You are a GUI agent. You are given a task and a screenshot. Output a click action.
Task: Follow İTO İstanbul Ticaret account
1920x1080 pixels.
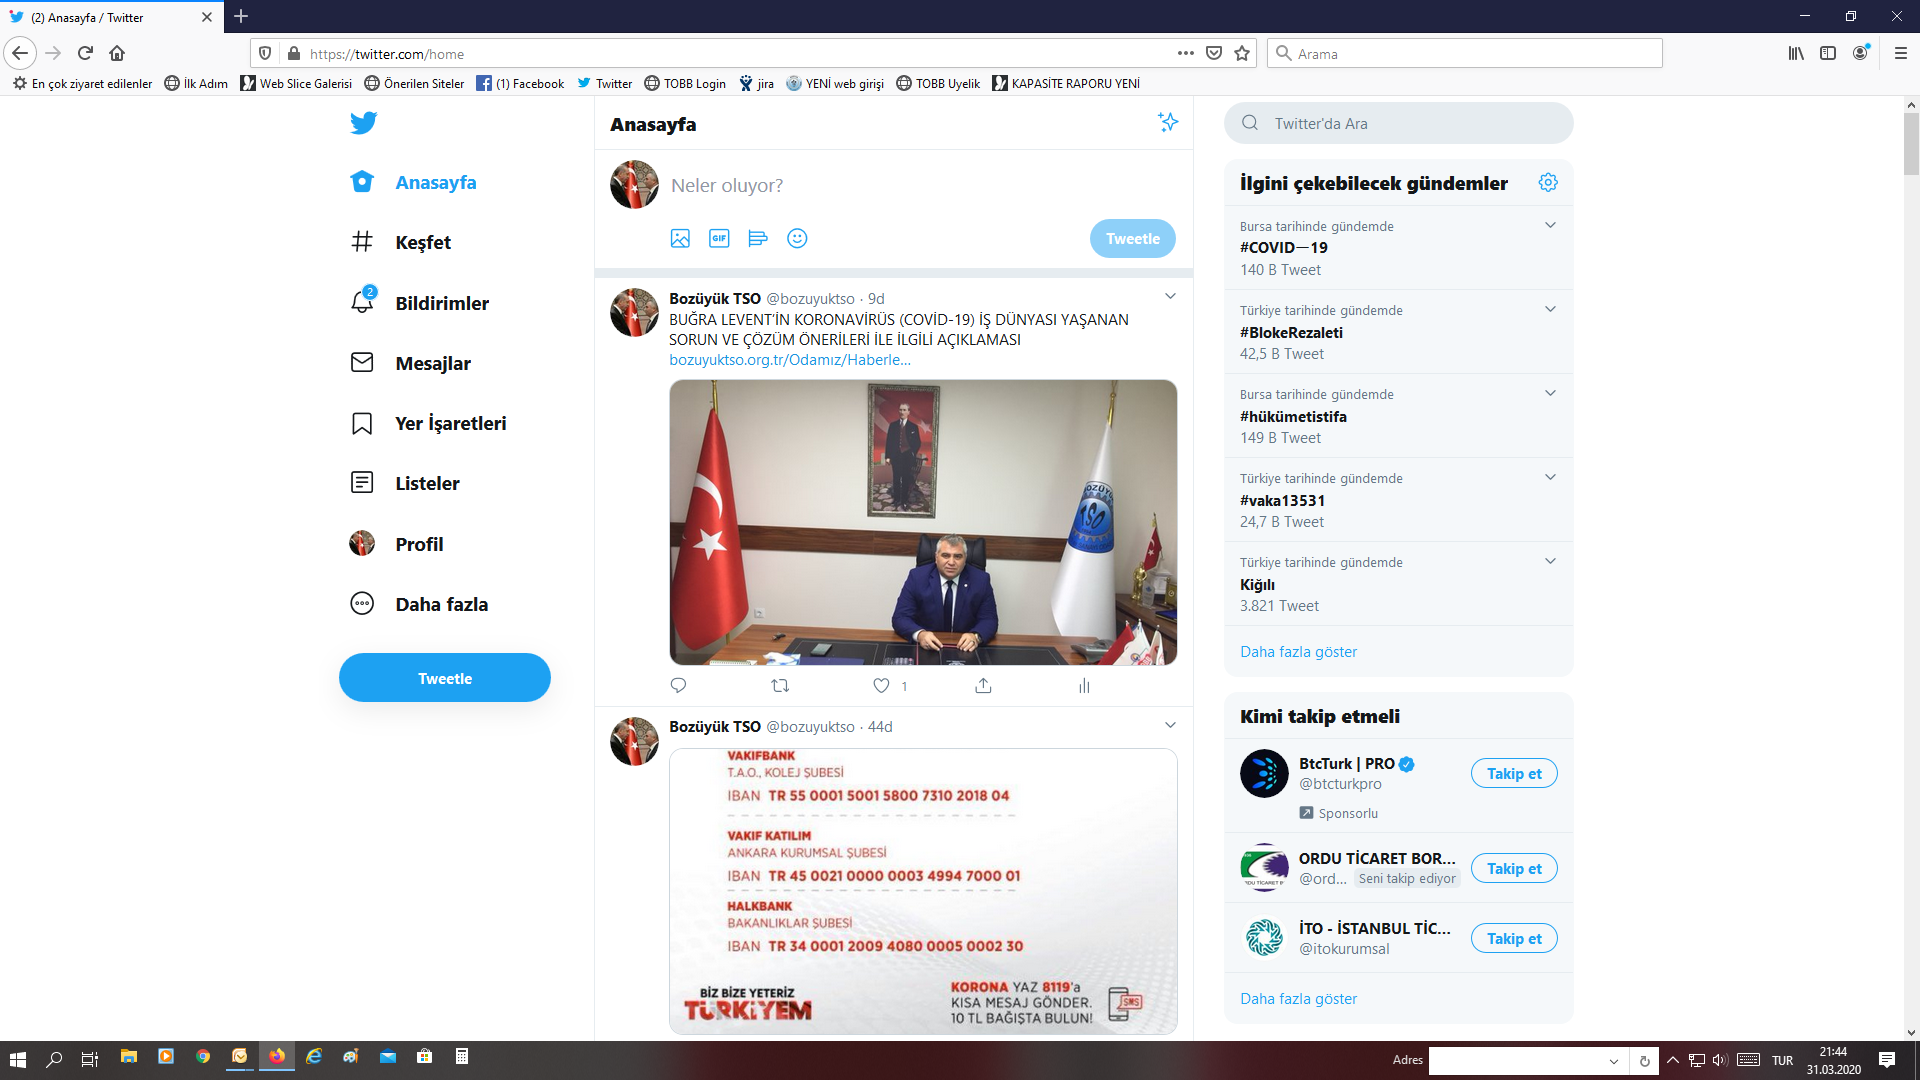(1514, 939)
